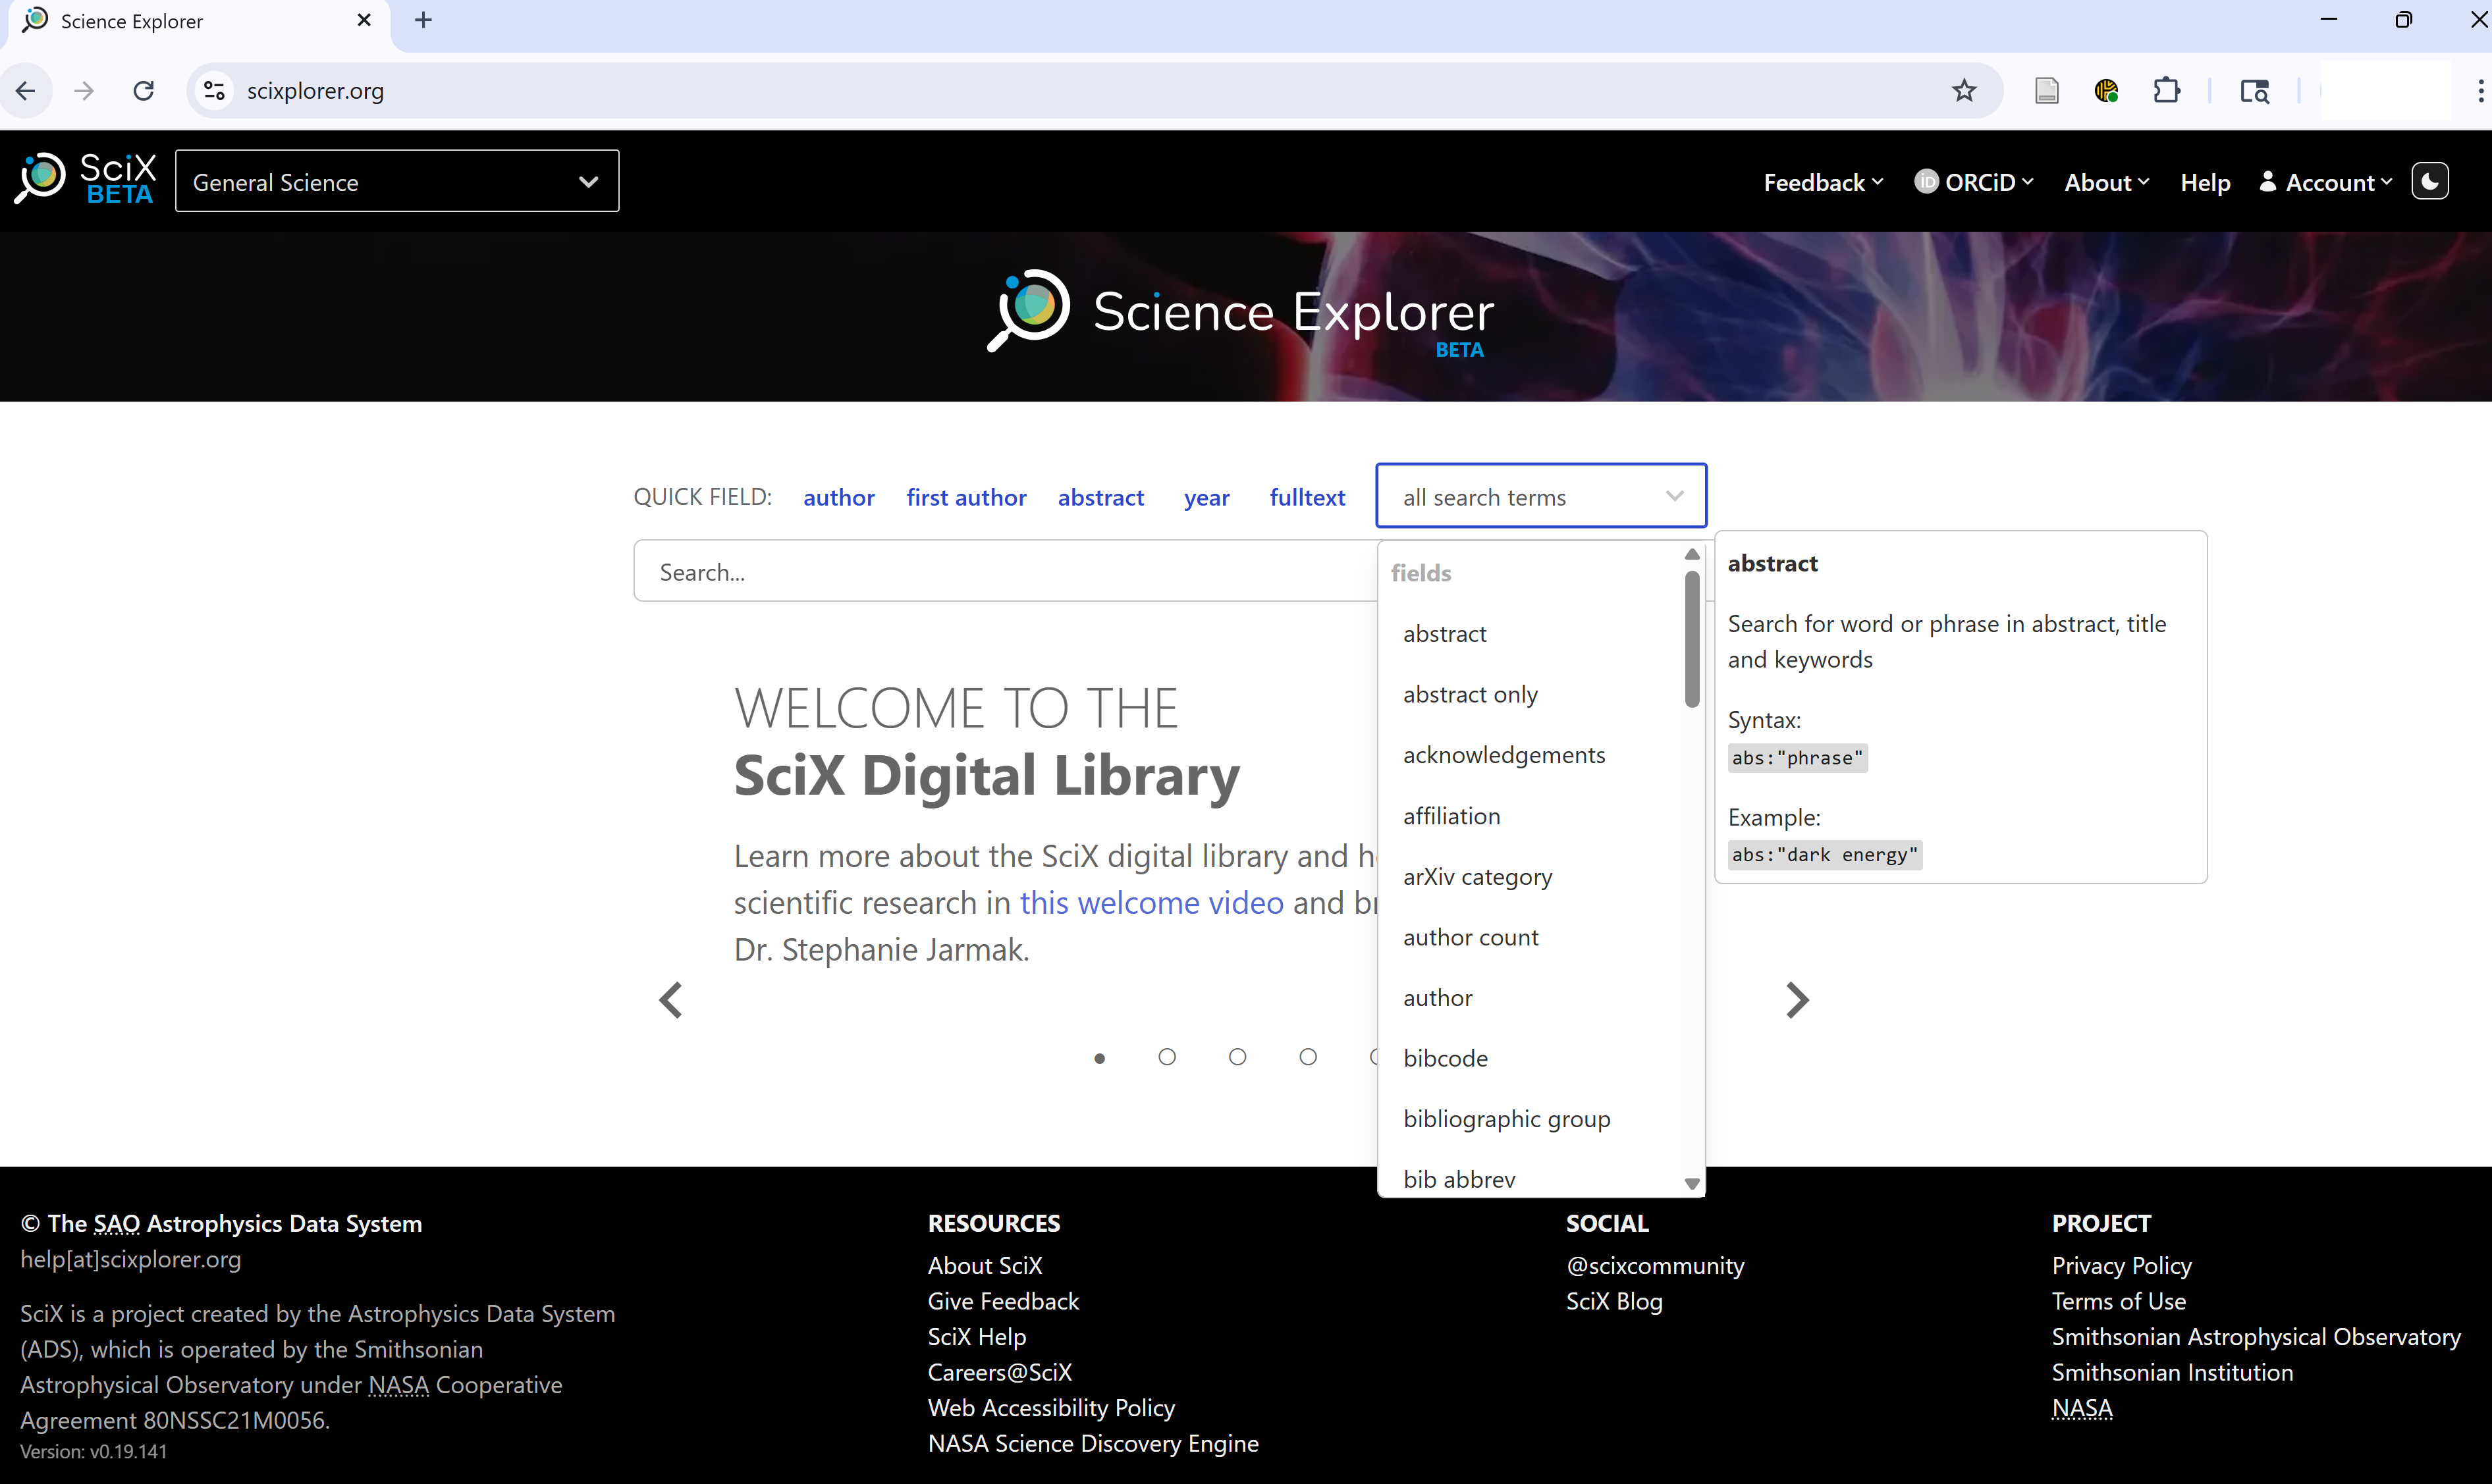Viewport: 2492px width, 1484px height.
Task: Open Give Feedback footer link
Action: coord(1003,1301)
